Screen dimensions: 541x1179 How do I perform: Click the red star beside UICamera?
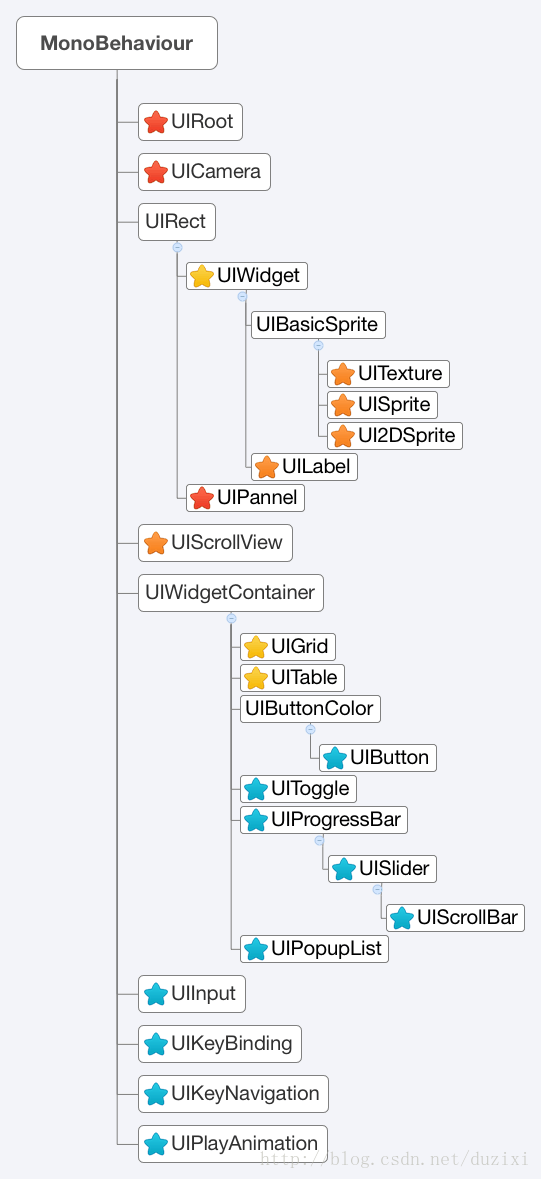156,171
